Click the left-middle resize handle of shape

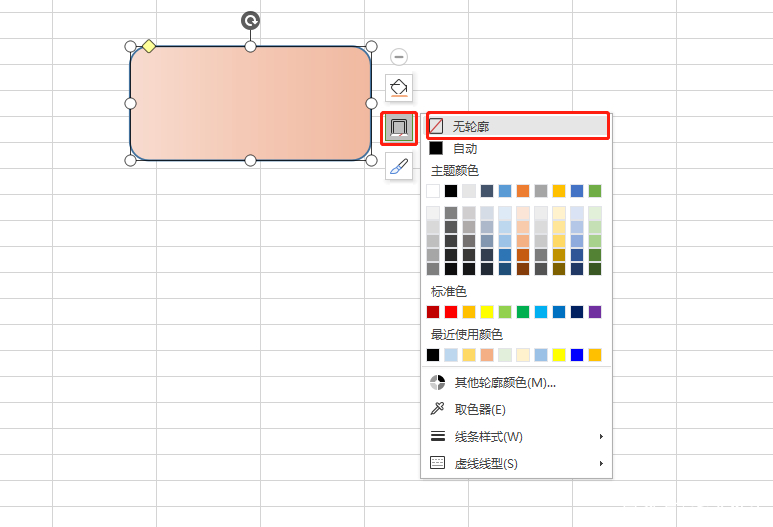(x=130, y=104)
